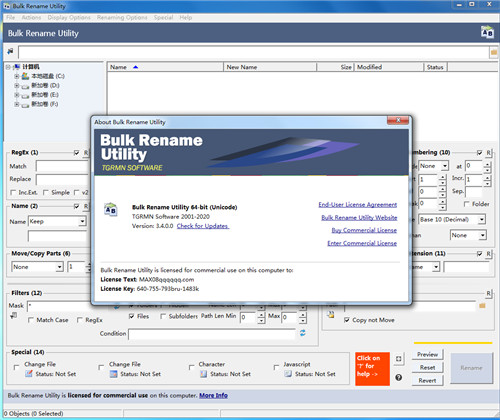
Task: Toggle the Name (2) panel checkbox
Action: 77,206
